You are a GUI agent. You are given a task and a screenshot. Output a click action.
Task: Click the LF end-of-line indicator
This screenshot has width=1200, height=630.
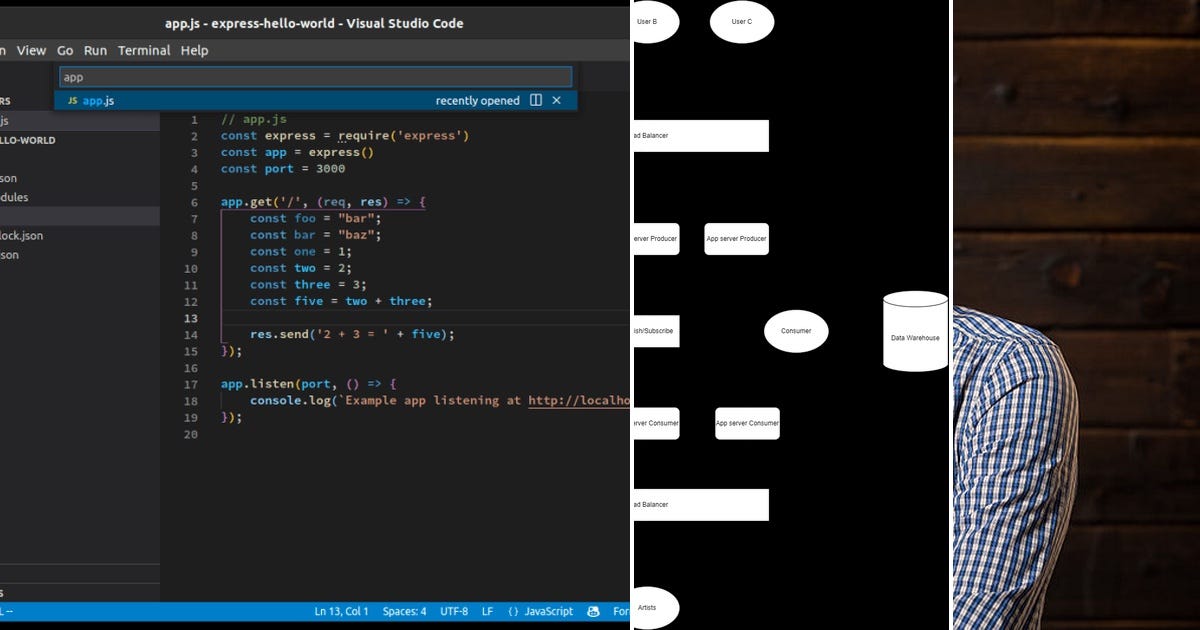tap(487, 611)
